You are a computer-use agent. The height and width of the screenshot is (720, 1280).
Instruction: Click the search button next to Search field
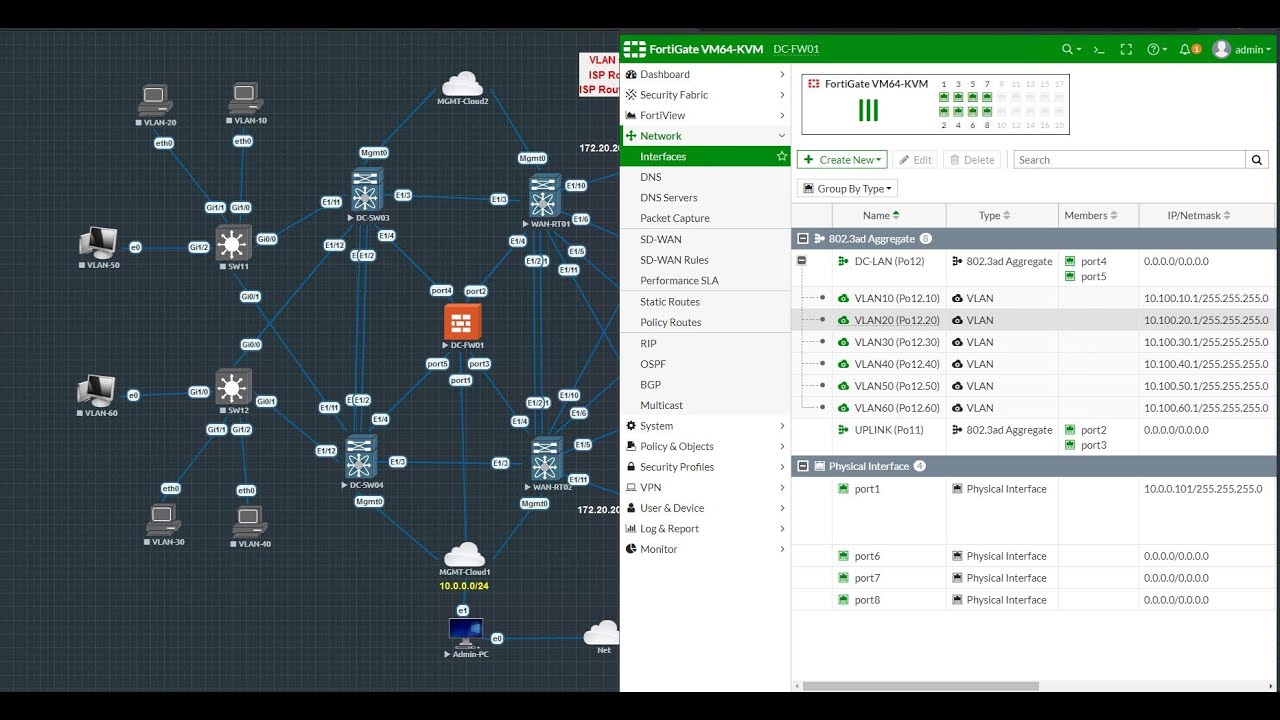pyautogui.click(x=1258, y=160)
